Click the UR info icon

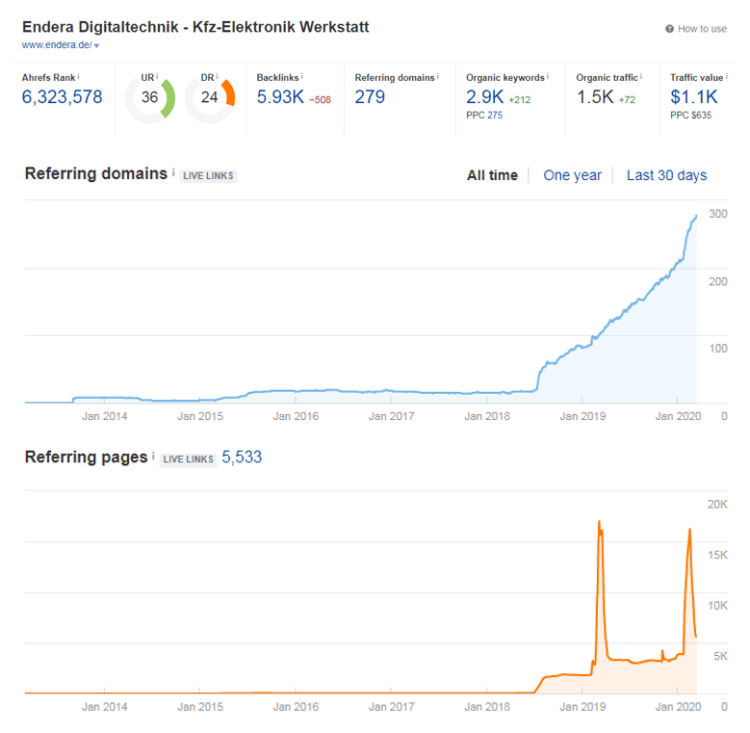click(x=157, y=76)
